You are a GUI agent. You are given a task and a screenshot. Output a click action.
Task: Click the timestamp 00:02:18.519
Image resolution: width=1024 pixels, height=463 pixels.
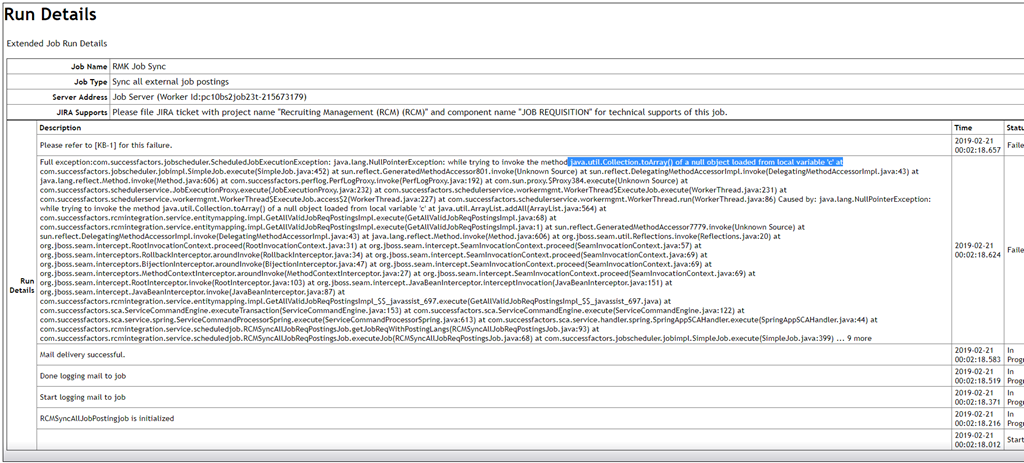coord(978,380)
